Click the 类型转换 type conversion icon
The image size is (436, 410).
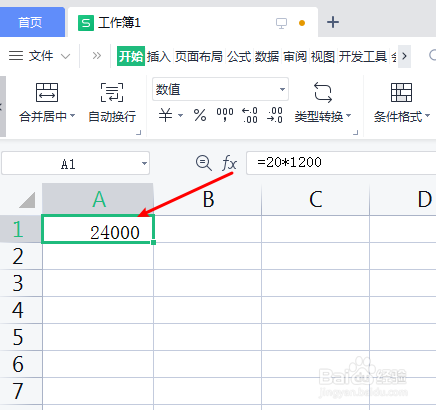click(323, 92)
